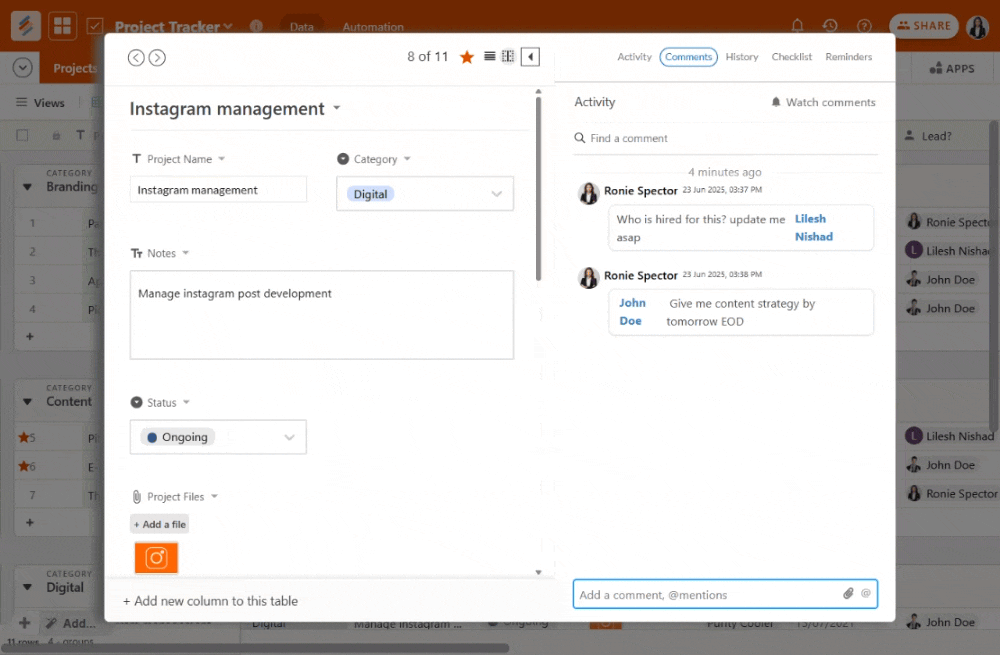Click Add new column to this table
1000x655 pixels.
(210, 601)
